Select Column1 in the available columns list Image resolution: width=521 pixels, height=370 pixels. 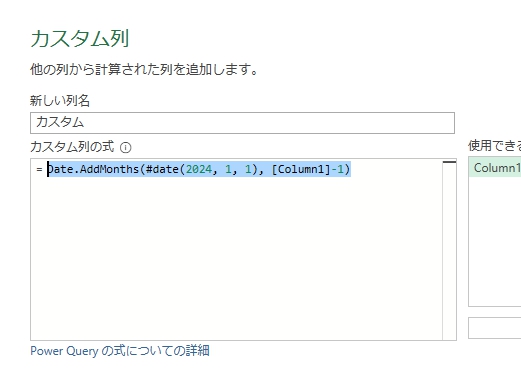coord(495,168)
